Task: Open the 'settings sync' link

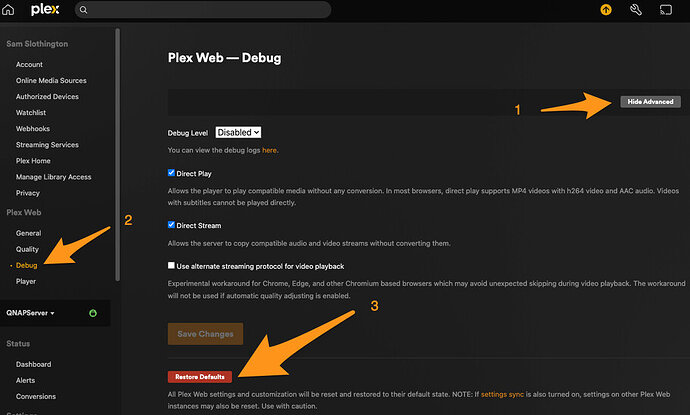Action: (502, 394)
